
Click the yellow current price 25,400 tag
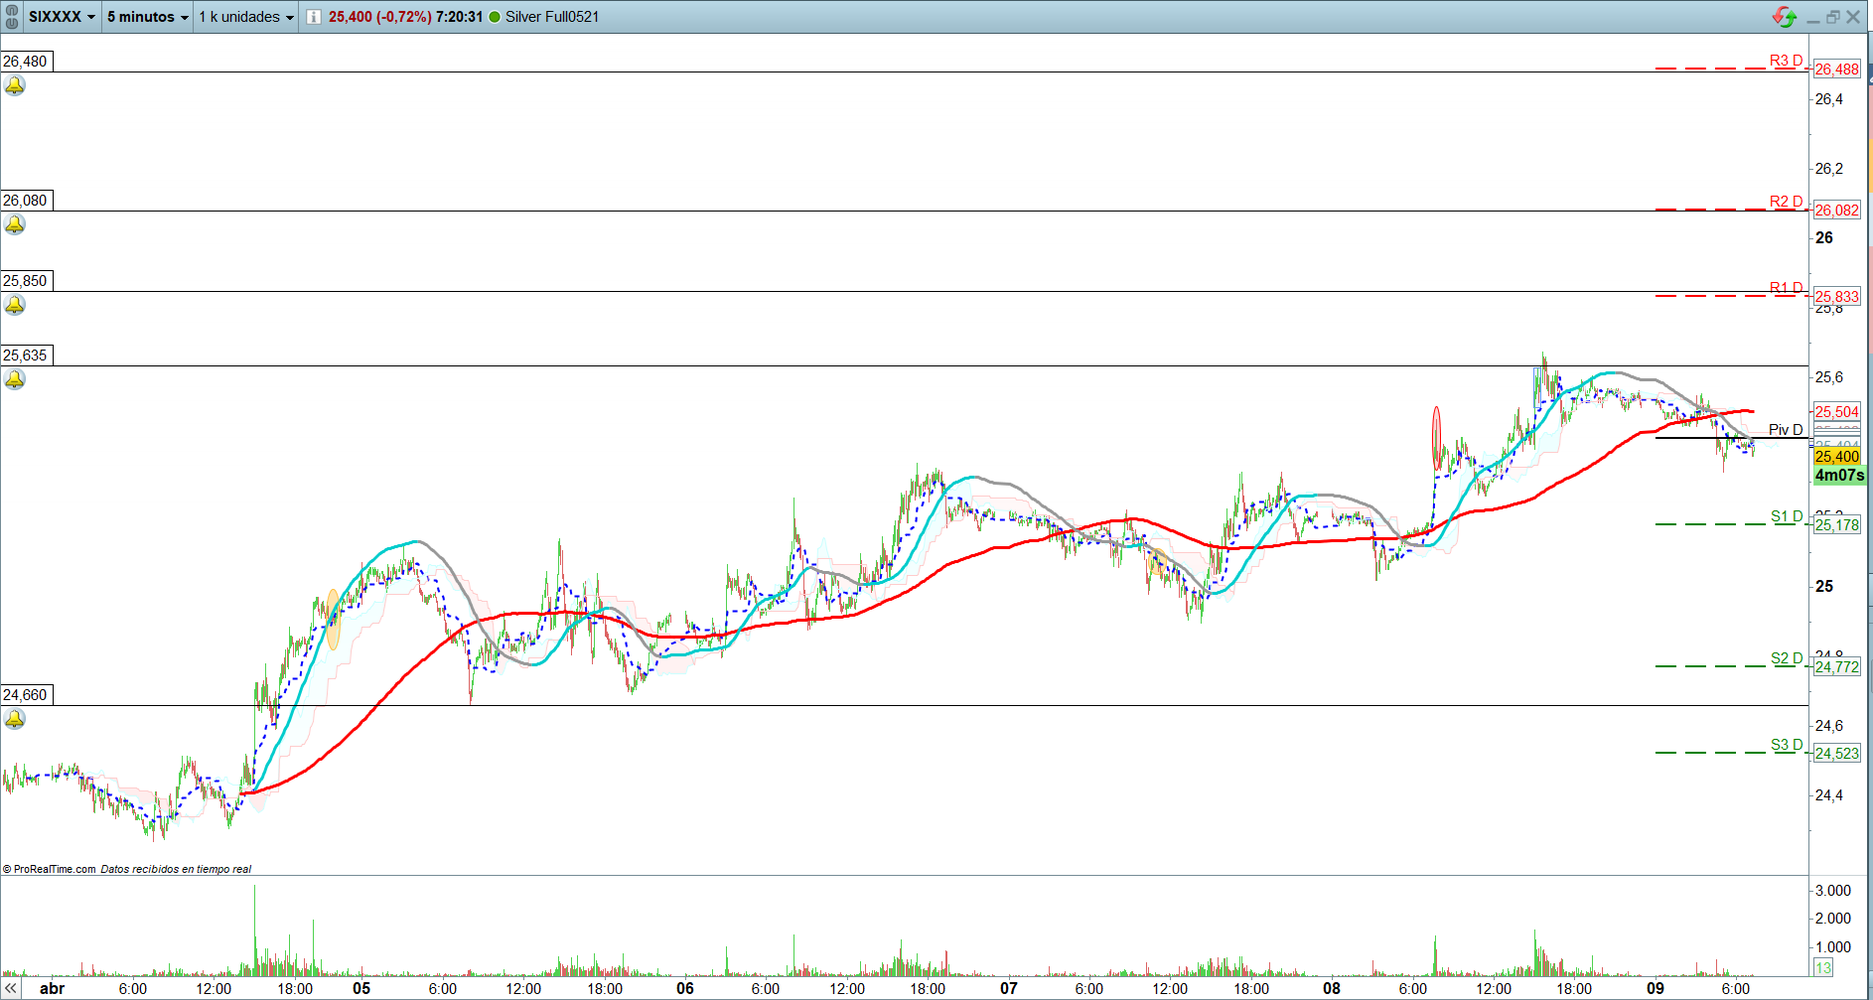click(1836, 457)
